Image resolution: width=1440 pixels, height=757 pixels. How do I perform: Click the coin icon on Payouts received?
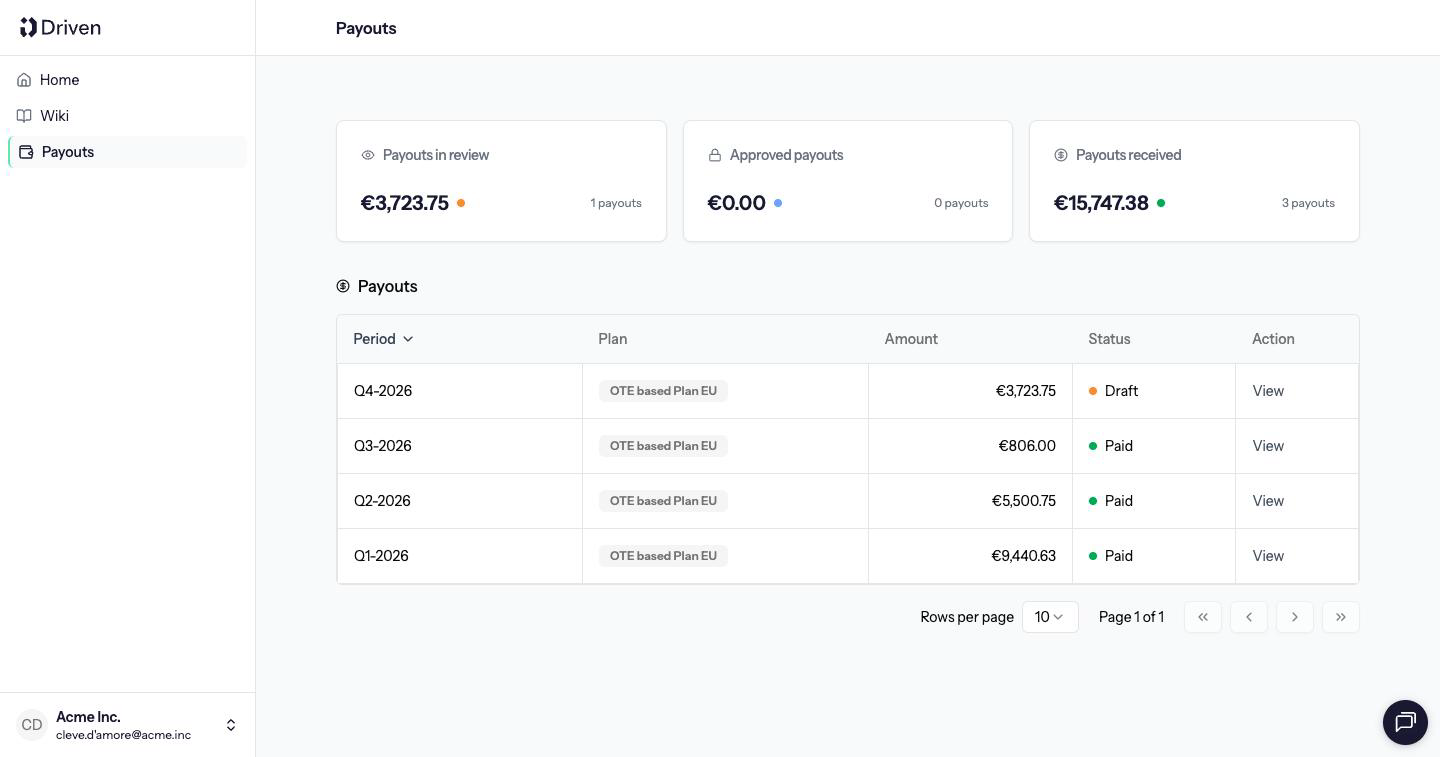click(1061, 155)
